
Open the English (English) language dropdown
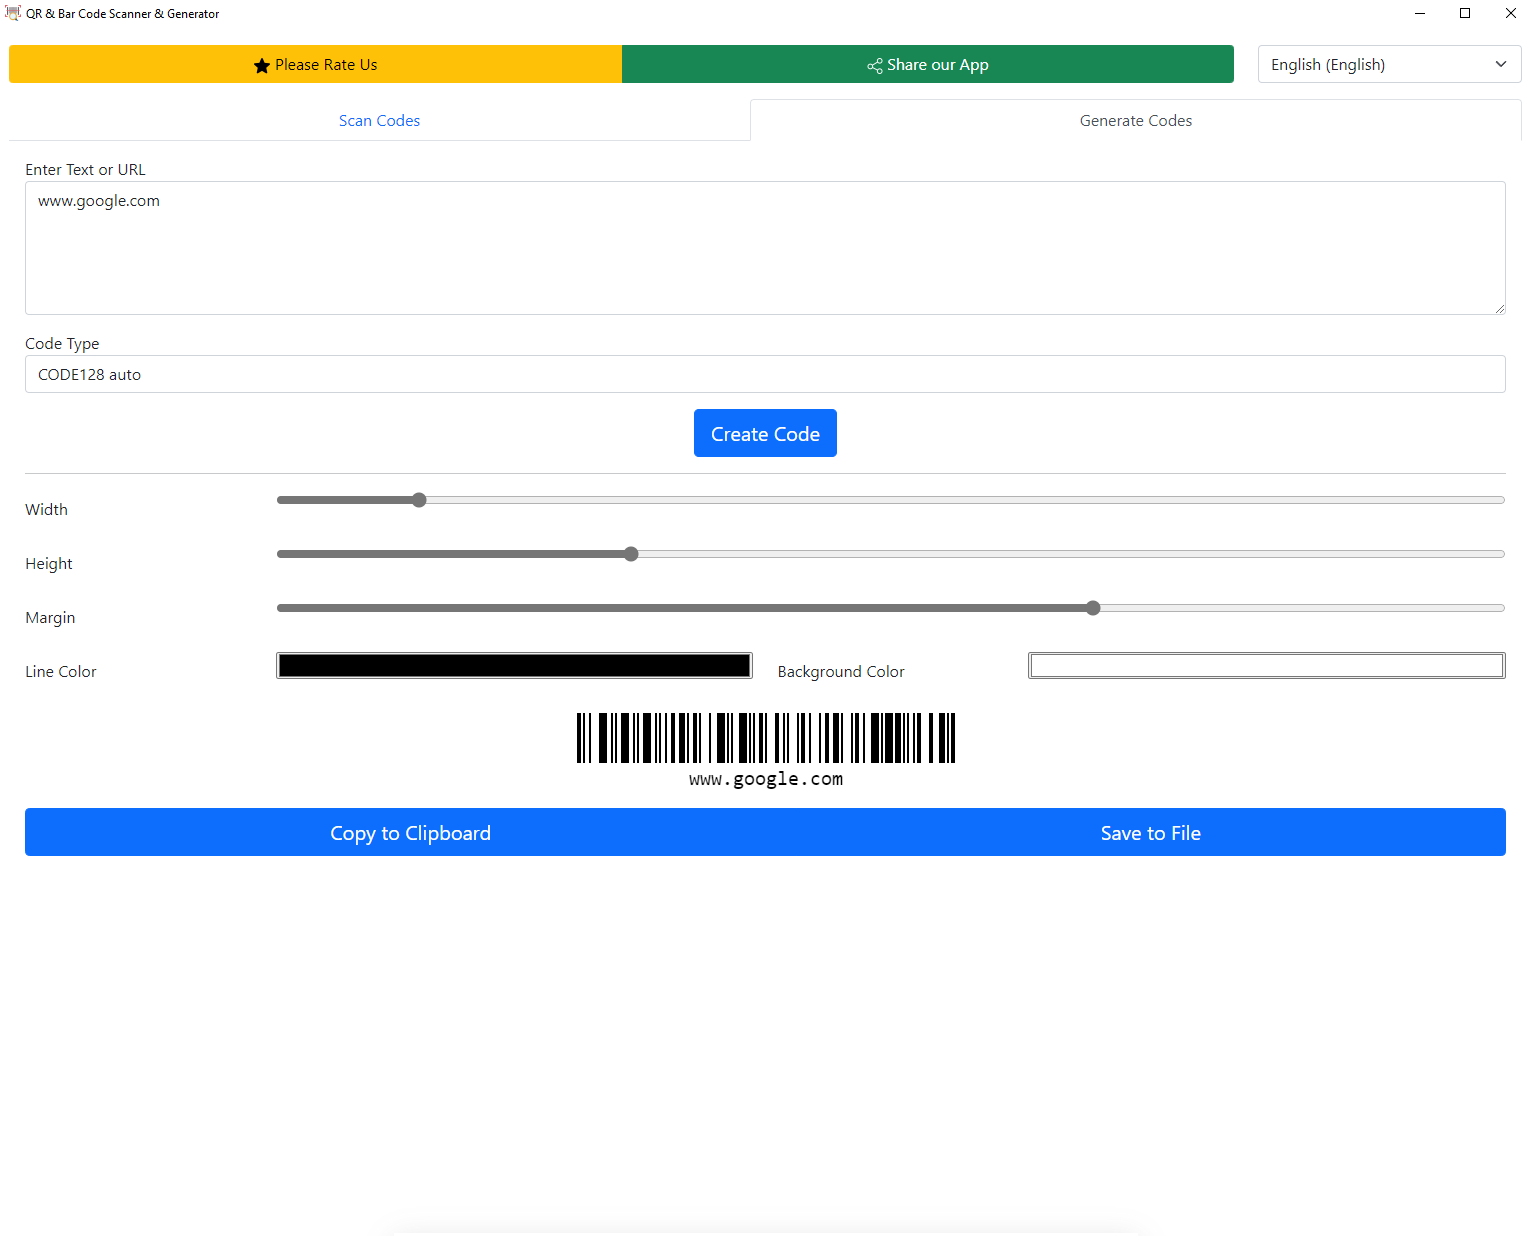click(x=1389, y=64)
